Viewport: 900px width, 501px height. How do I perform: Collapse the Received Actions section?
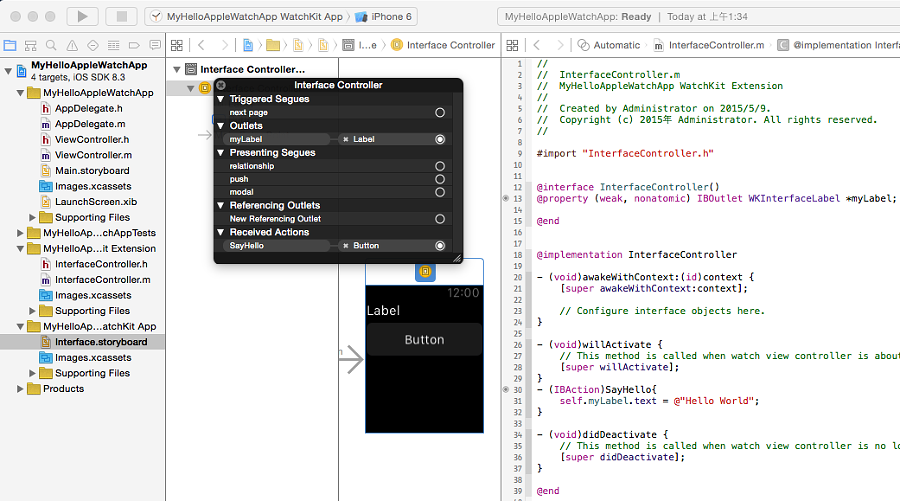[x=220, y=232]
